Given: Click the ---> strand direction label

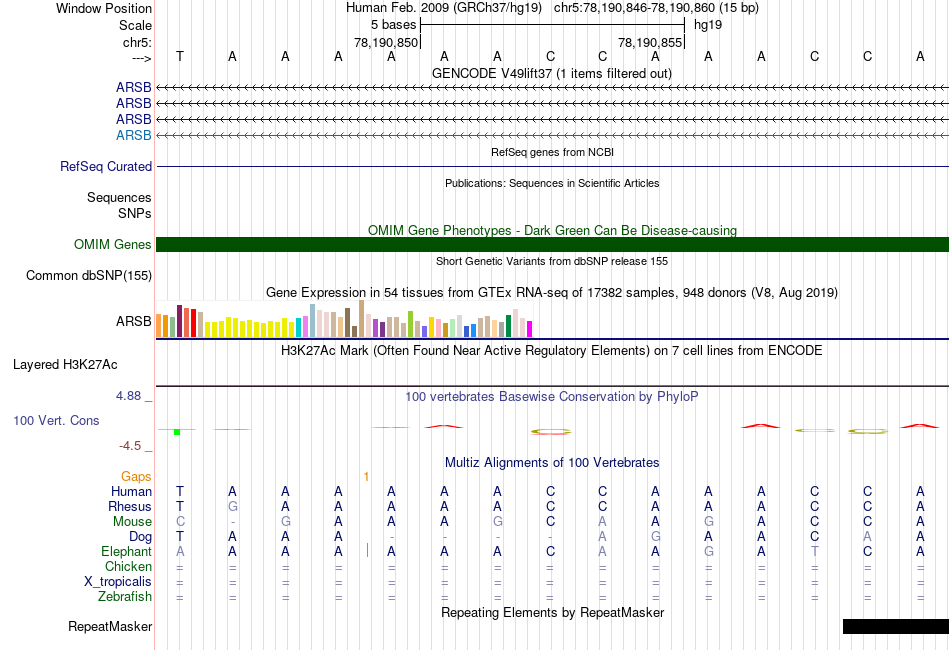Looking at the screenshot, I should [x=141, y=58].
